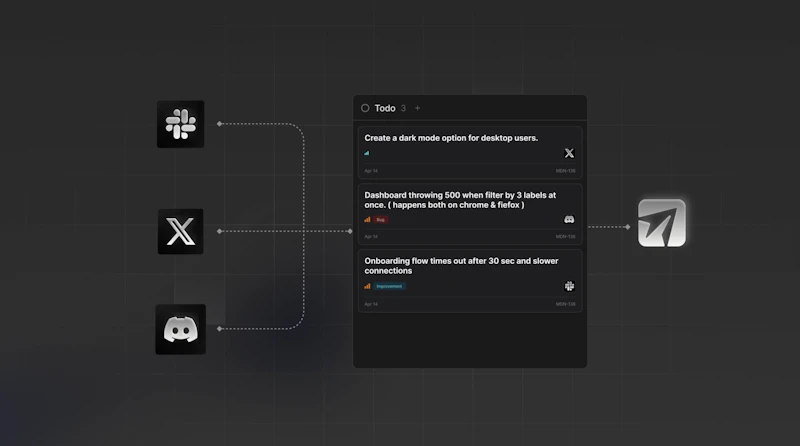The width and height of the screenshot is (800, 446).
Task: Click Apr 14 date on dark mode card
Action: point(371,171)
